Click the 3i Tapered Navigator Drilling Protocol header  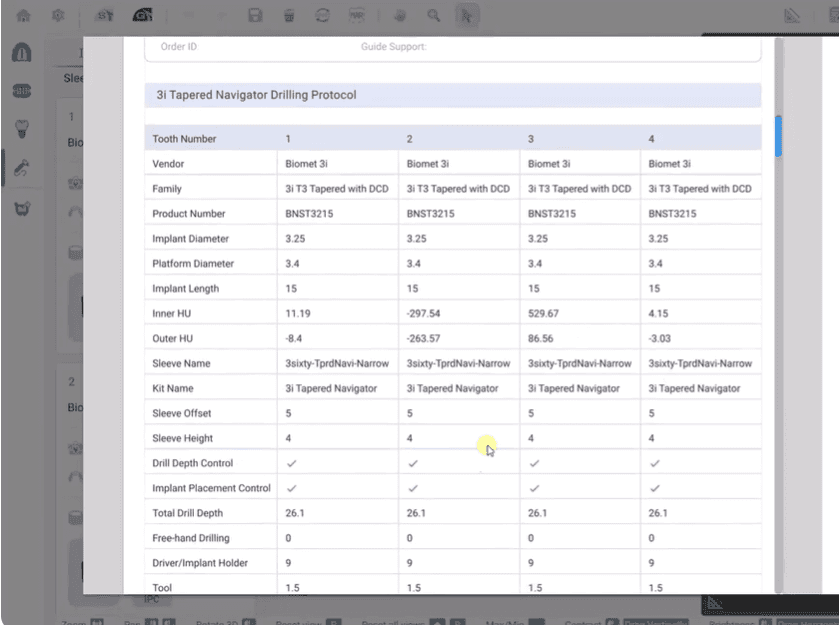(453, 95)
